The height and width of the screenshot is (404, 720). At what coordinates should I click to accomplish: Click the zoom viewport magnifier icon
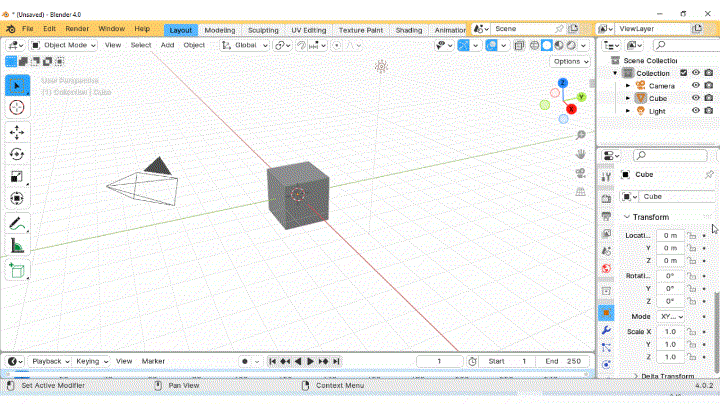pyautogui.click(x=580, y=135)
